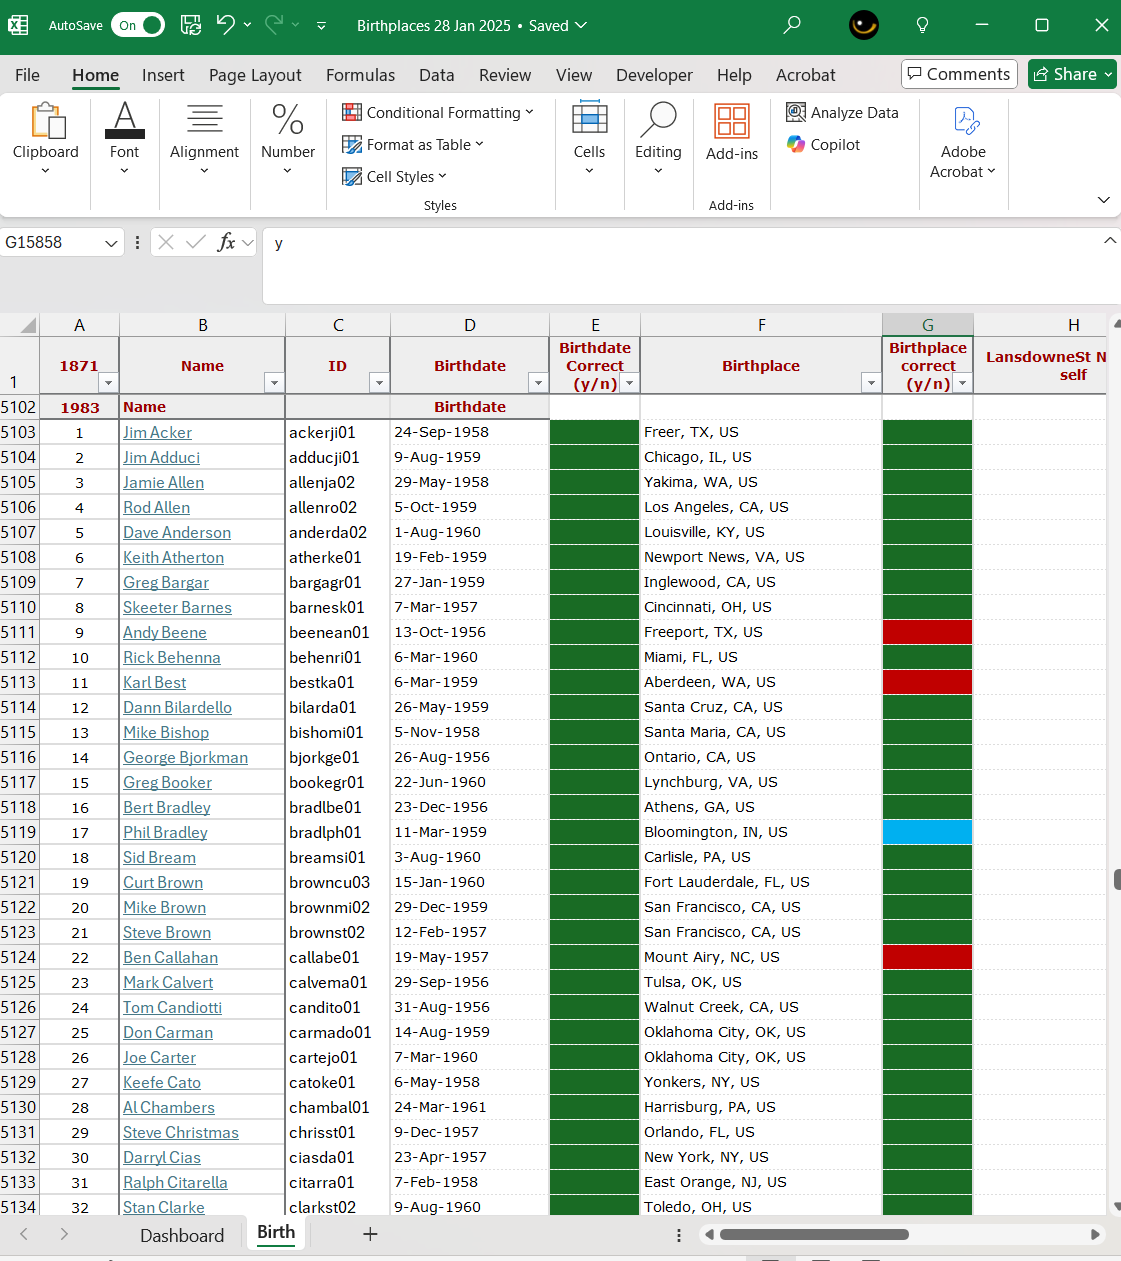The image size is (1121, 1261).
Task: Add a new sheet with plus icon
Action: click(370, 1234)
